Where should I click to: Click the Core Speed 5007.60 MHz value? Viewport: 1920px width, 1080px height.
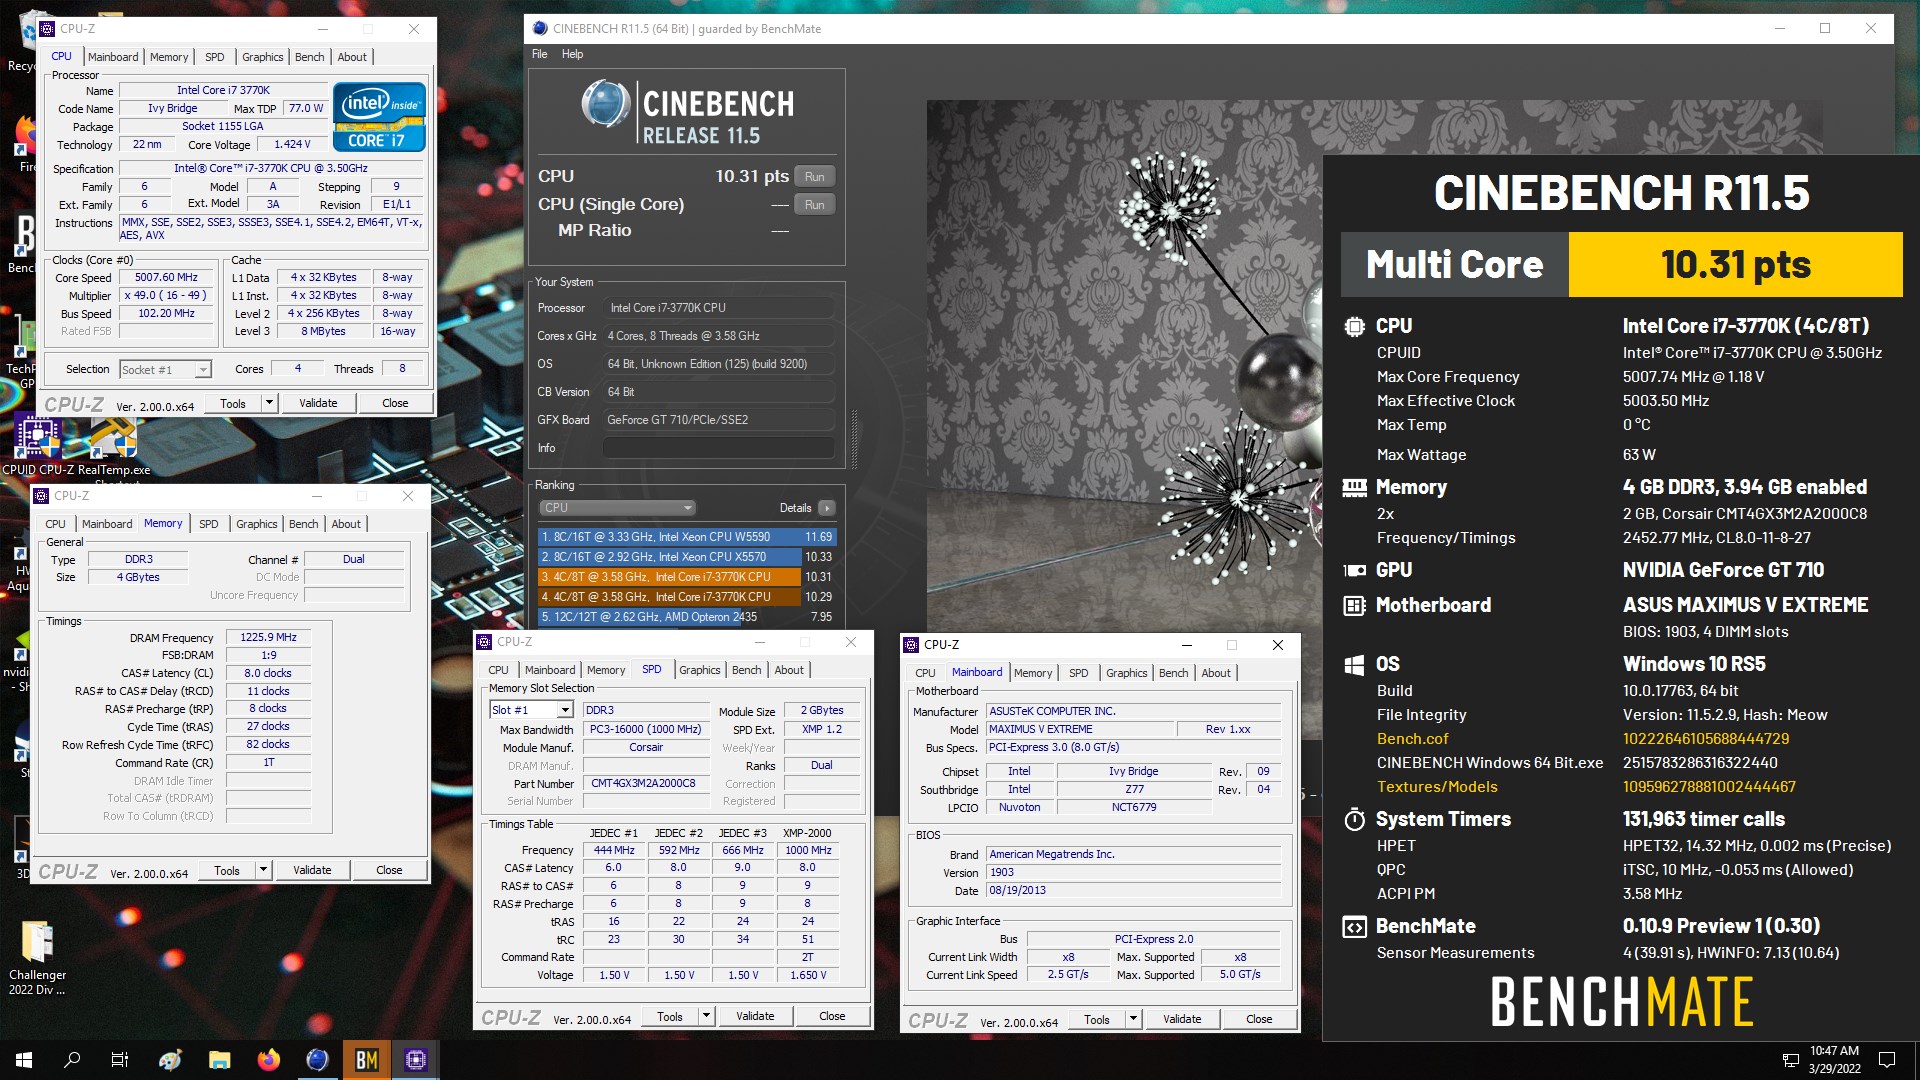[x=166, y=278]
